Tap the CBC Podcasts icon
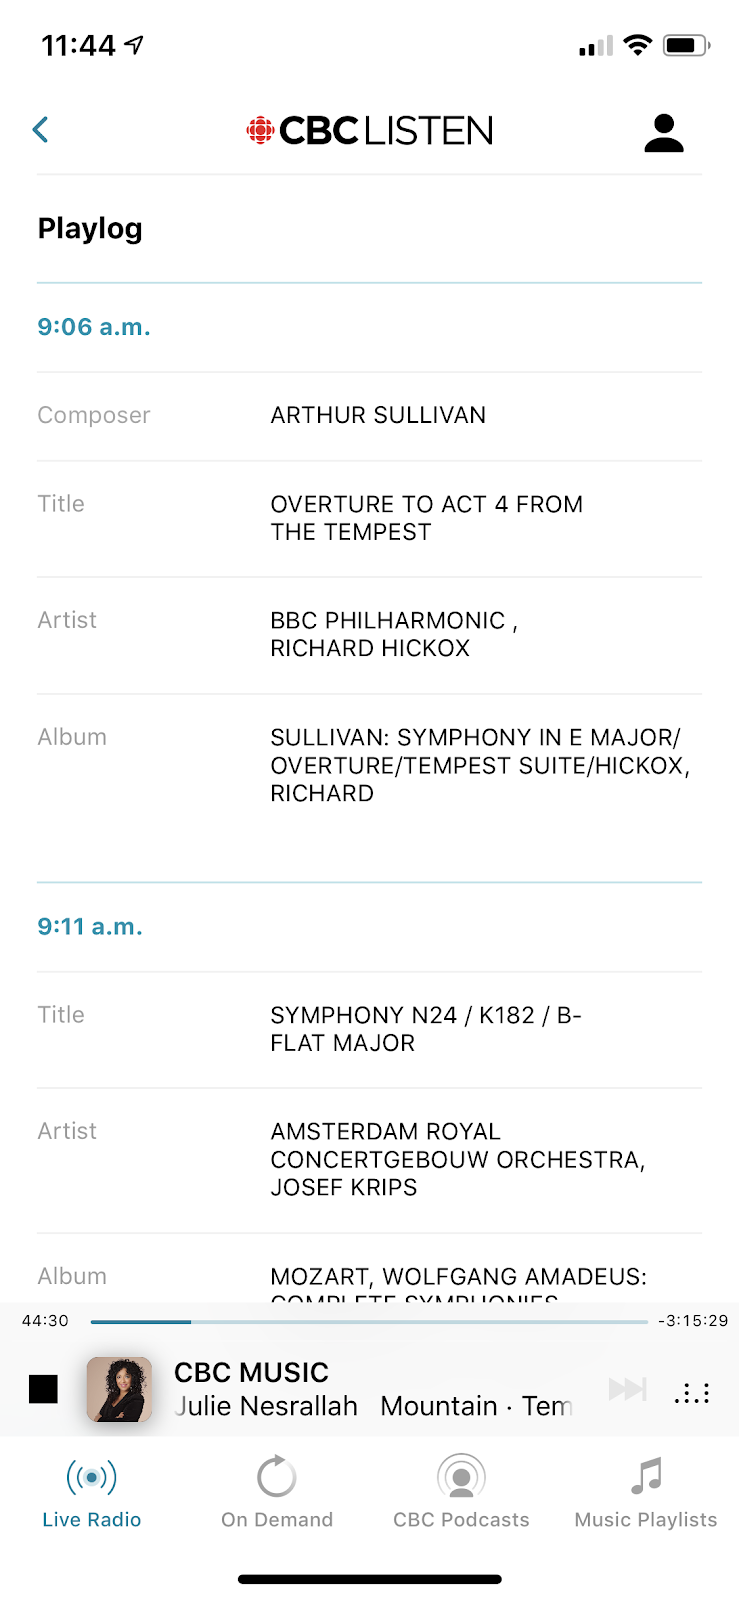 point(461,1476)
